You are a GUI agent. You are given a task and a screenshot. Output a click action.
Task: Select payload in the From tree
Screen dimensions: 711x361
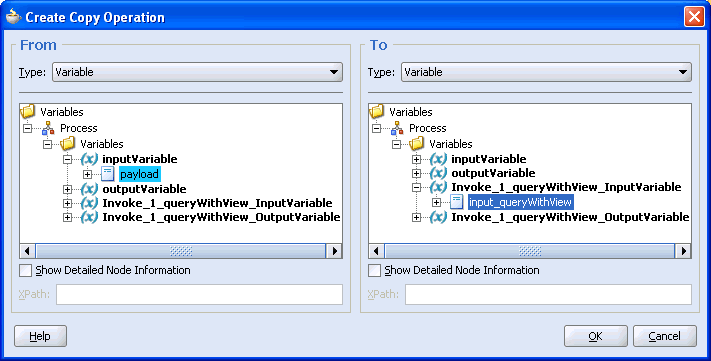tap(140, 174)
